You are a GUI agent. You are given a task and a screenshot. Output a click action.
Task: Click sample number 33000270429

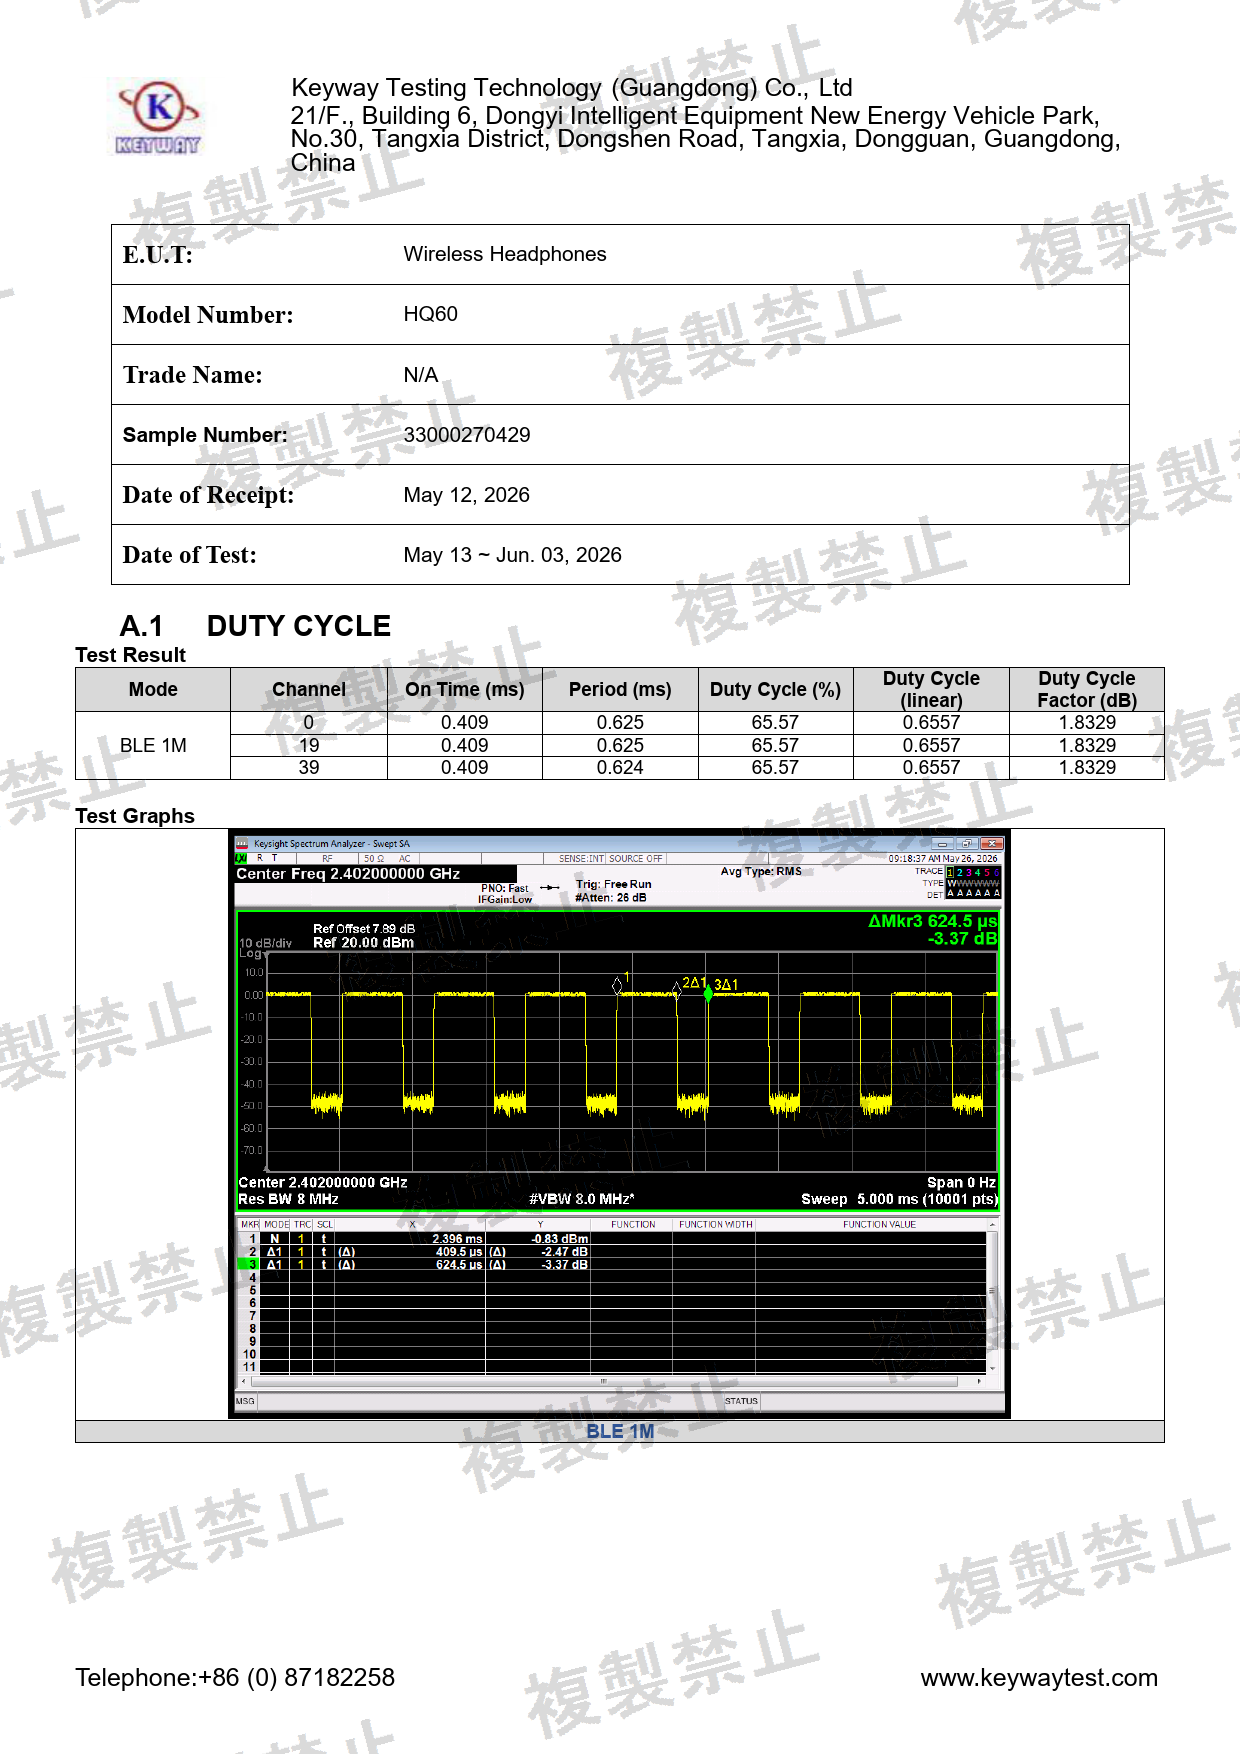coord(467,435)
